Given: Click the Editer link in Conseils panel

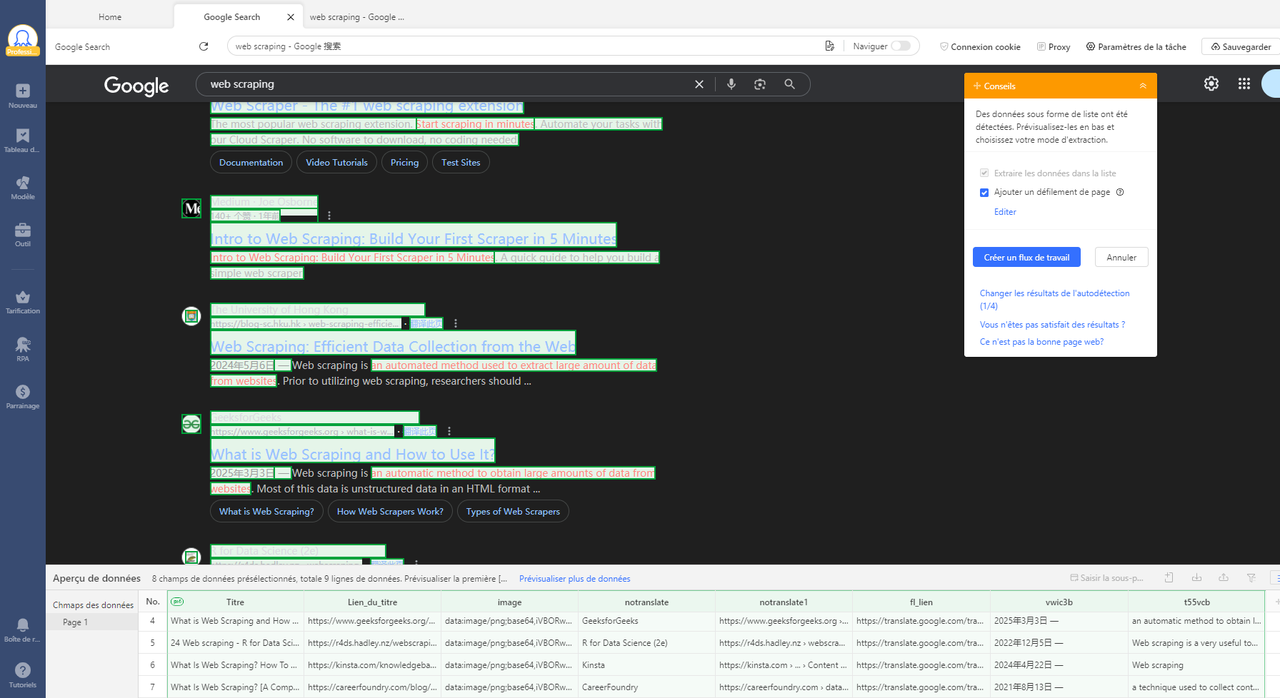Looking at the screenshot, I should click(x=1005, y=212).
